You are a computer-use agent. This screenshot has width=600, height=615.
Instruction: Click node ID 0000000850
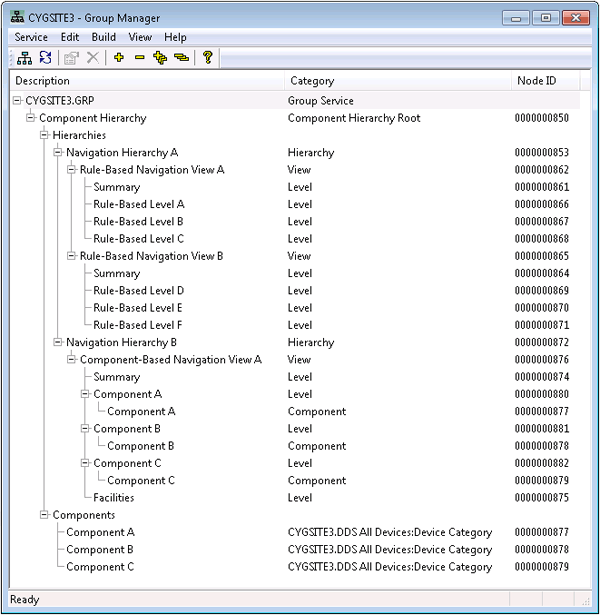[542, 118]
